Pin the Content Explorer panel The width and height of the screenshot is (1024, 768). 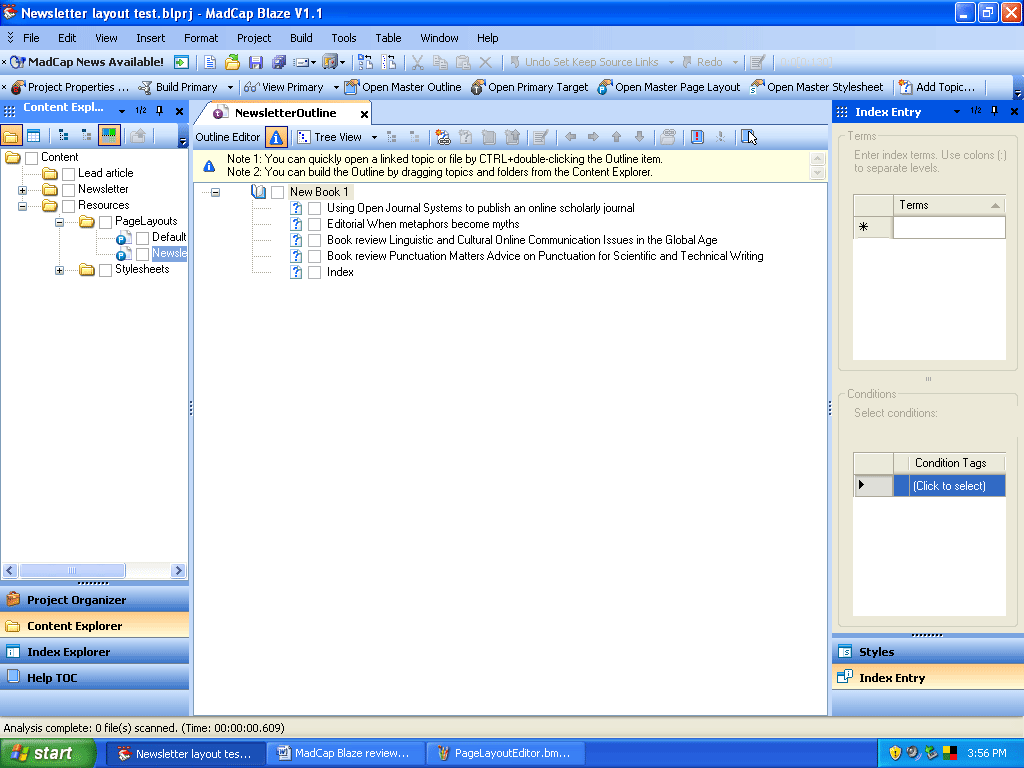(159, 111)
